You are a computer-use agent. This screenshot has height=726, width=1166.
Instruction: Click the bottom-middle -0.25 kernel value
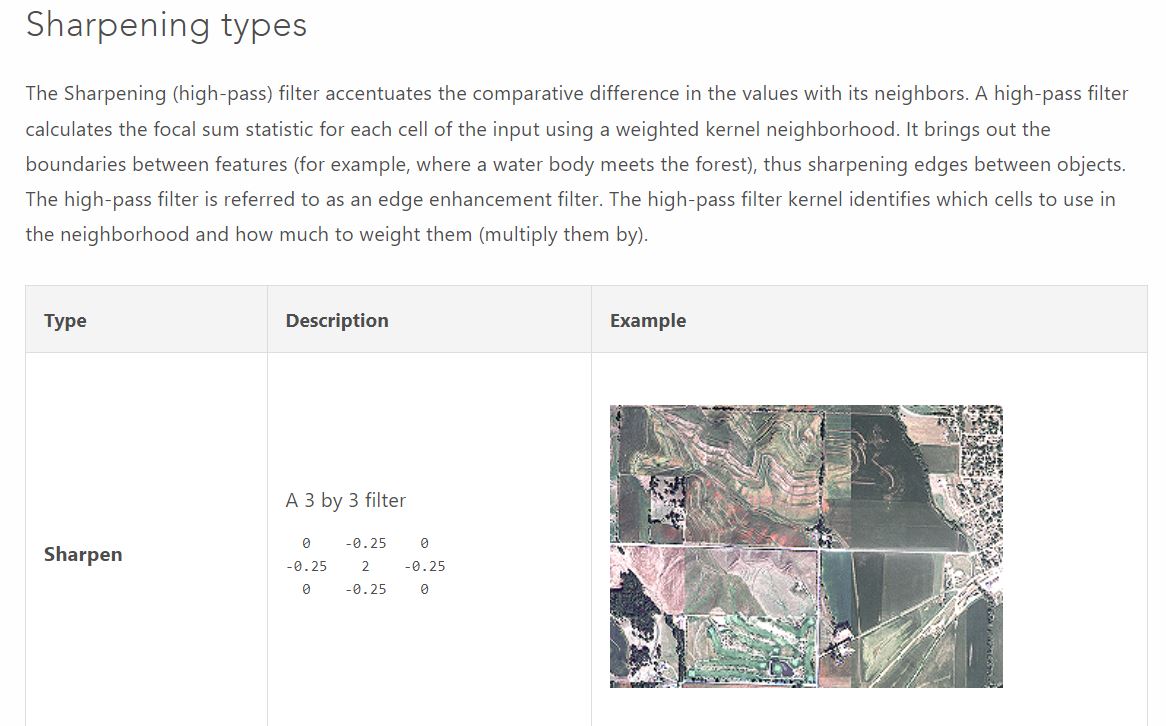coord(365,589)
